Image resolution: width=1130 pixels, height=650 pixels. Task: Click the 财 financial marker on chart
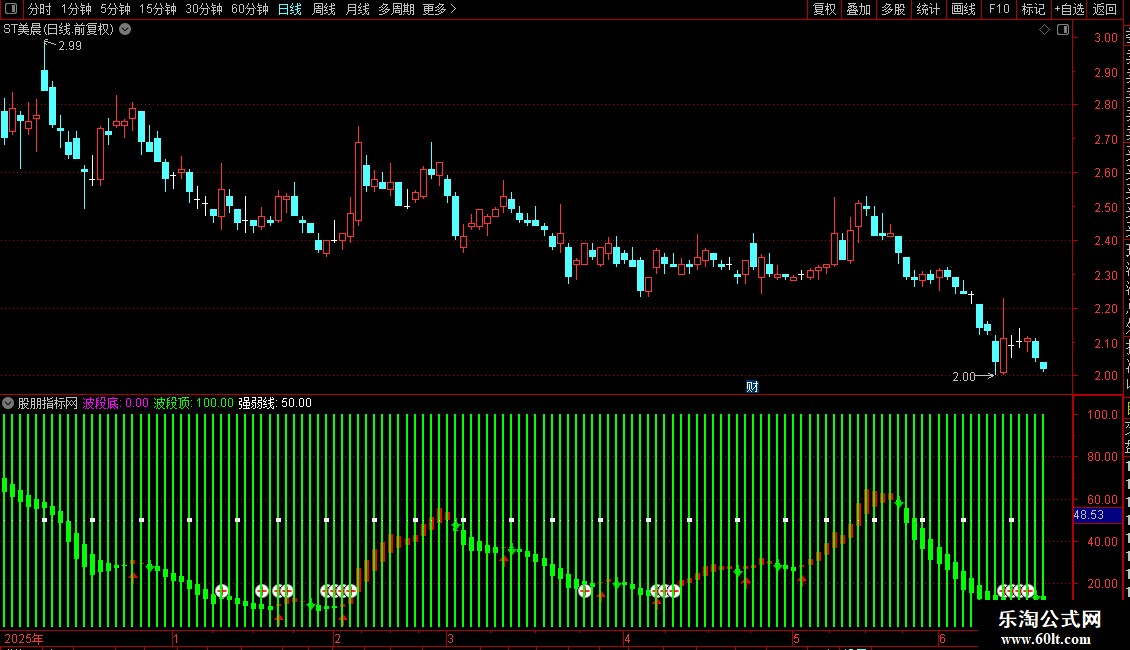click(x=752, y=387)
